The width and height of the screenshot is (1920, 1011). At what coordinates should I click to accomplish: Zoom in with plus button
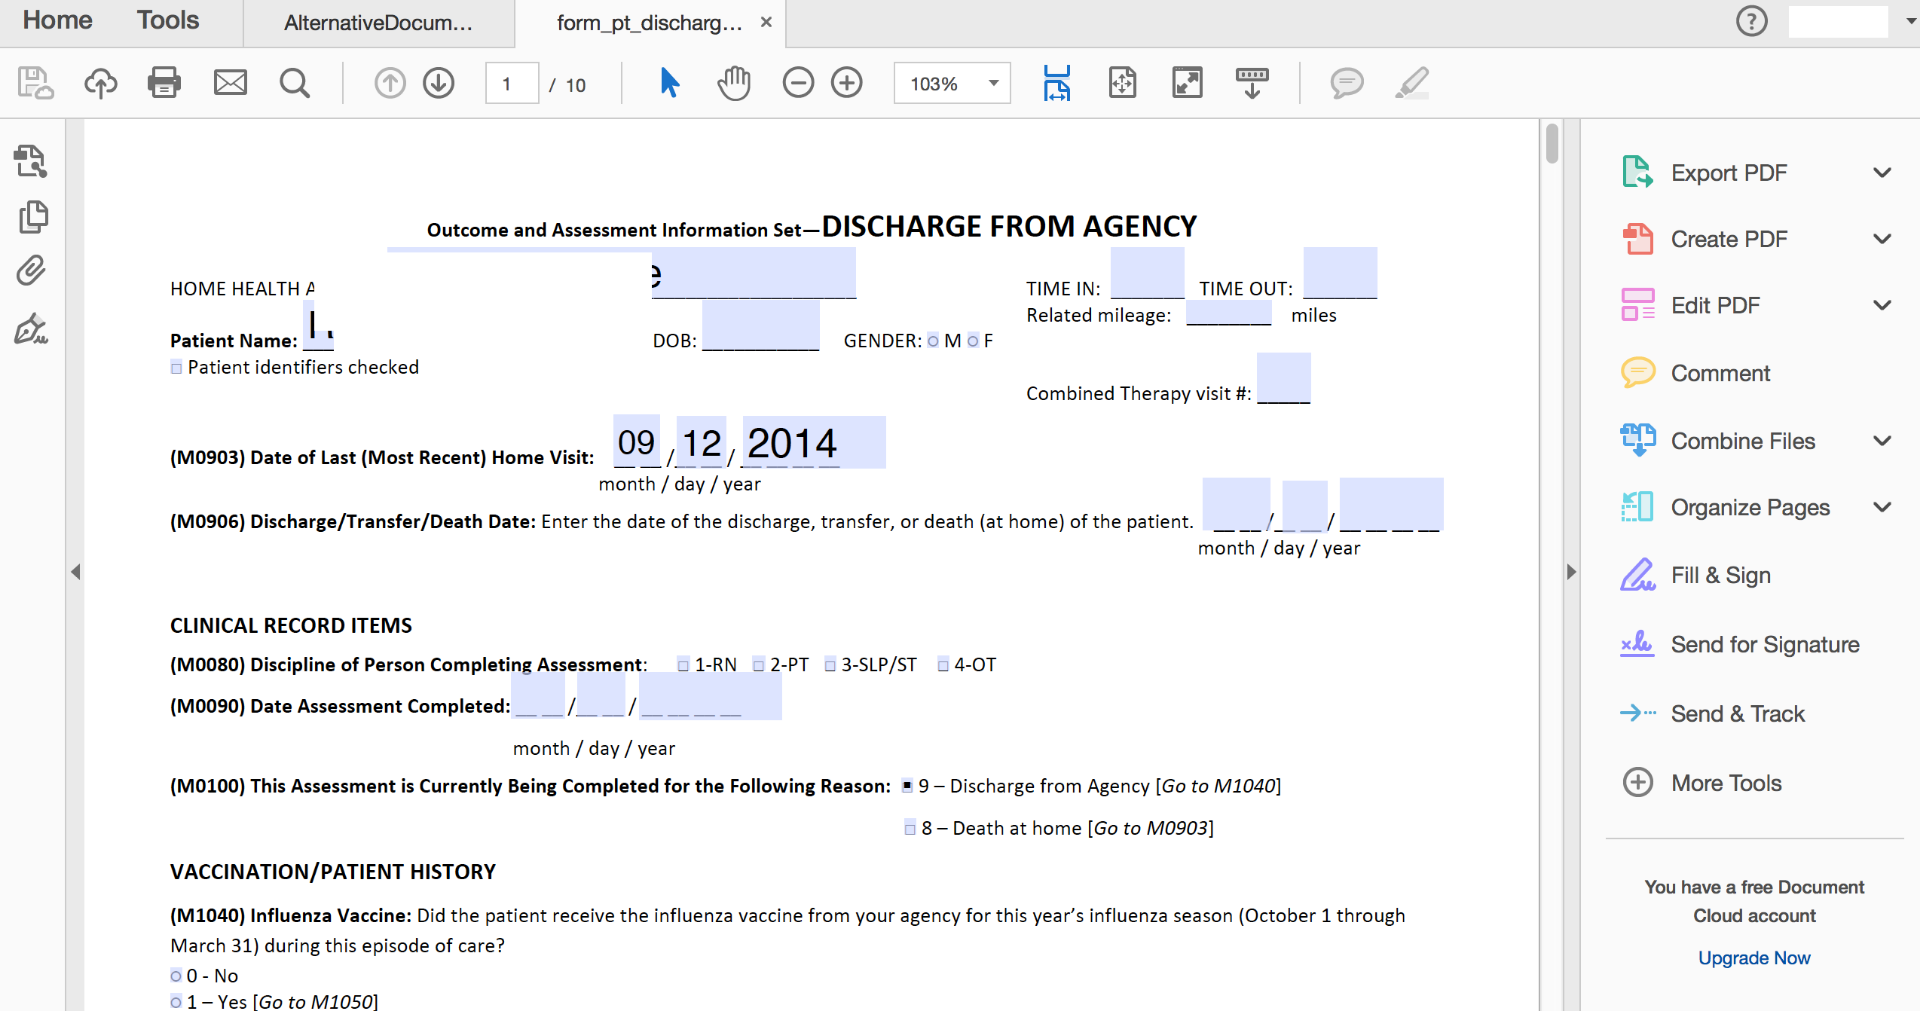(x=847, y=83)
